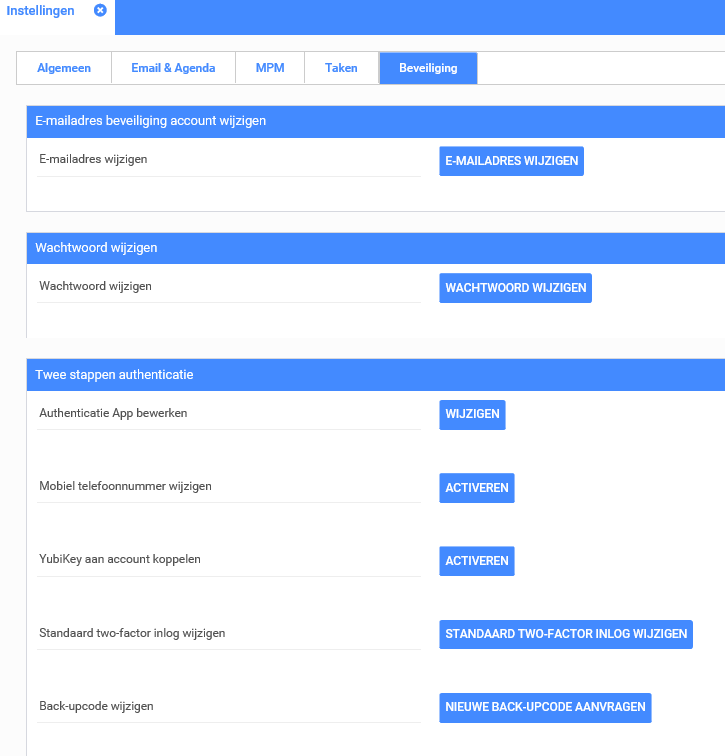The height and width of the screenshot is (756, 725).
Task: Click ACTIVEREN button for YubiKey koppelen
Action: [477, 560]
